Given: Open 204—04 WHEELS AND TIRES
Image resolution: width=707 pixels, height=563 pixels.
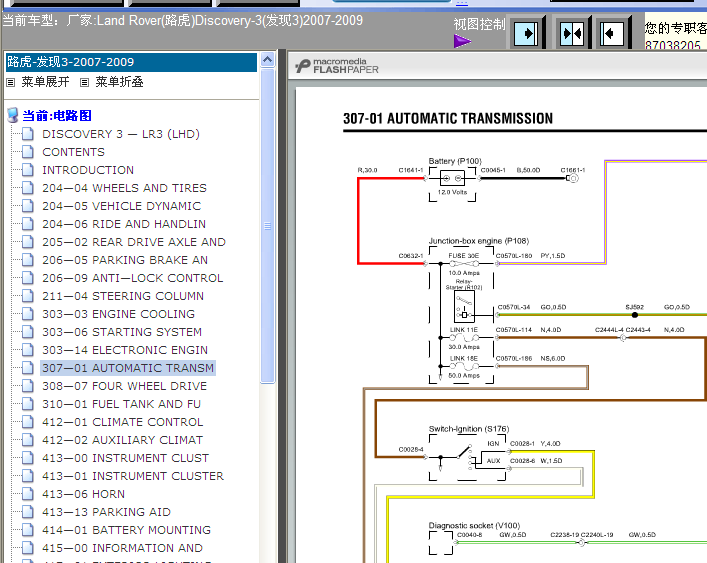Looking at the screenshot, I should [124, 188].
